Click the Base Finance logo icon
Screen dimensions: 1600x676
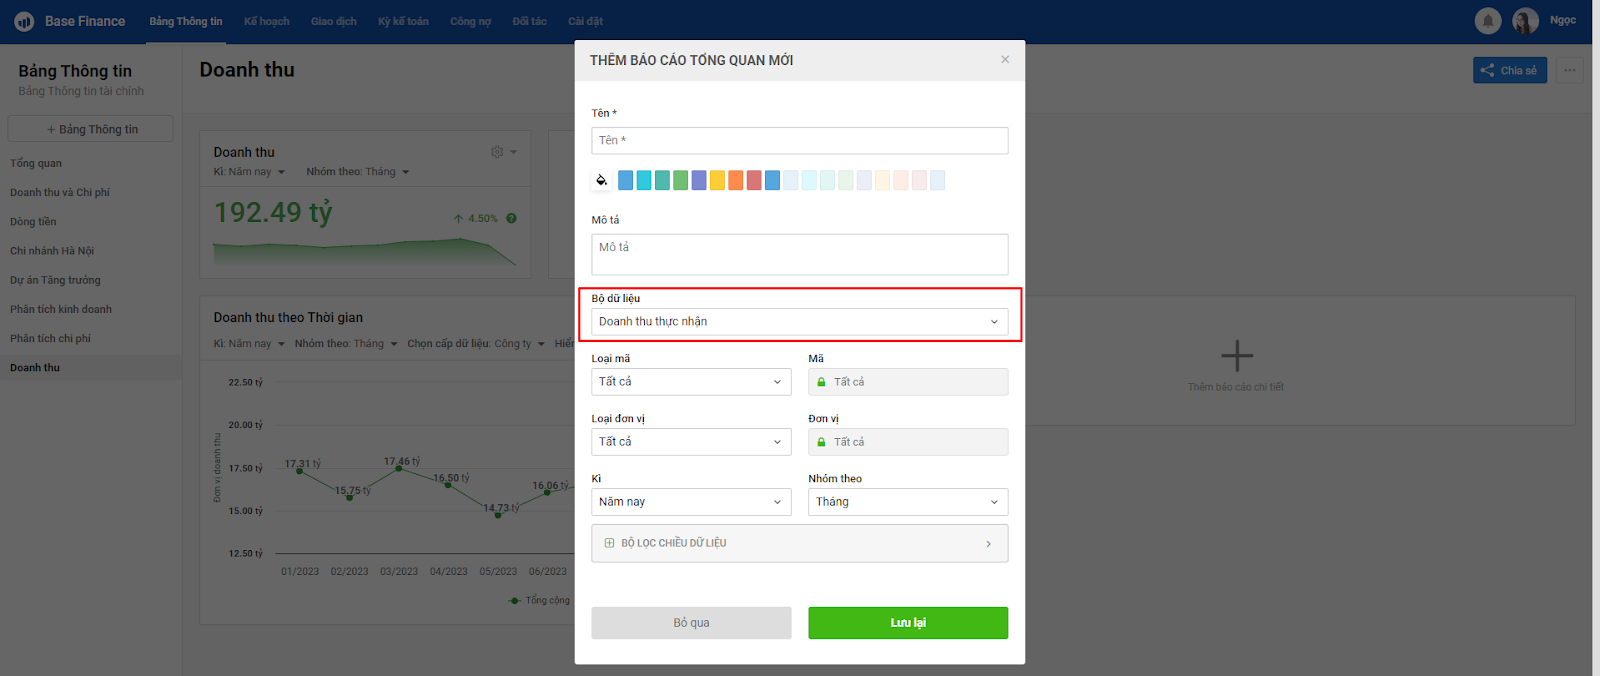24,21
